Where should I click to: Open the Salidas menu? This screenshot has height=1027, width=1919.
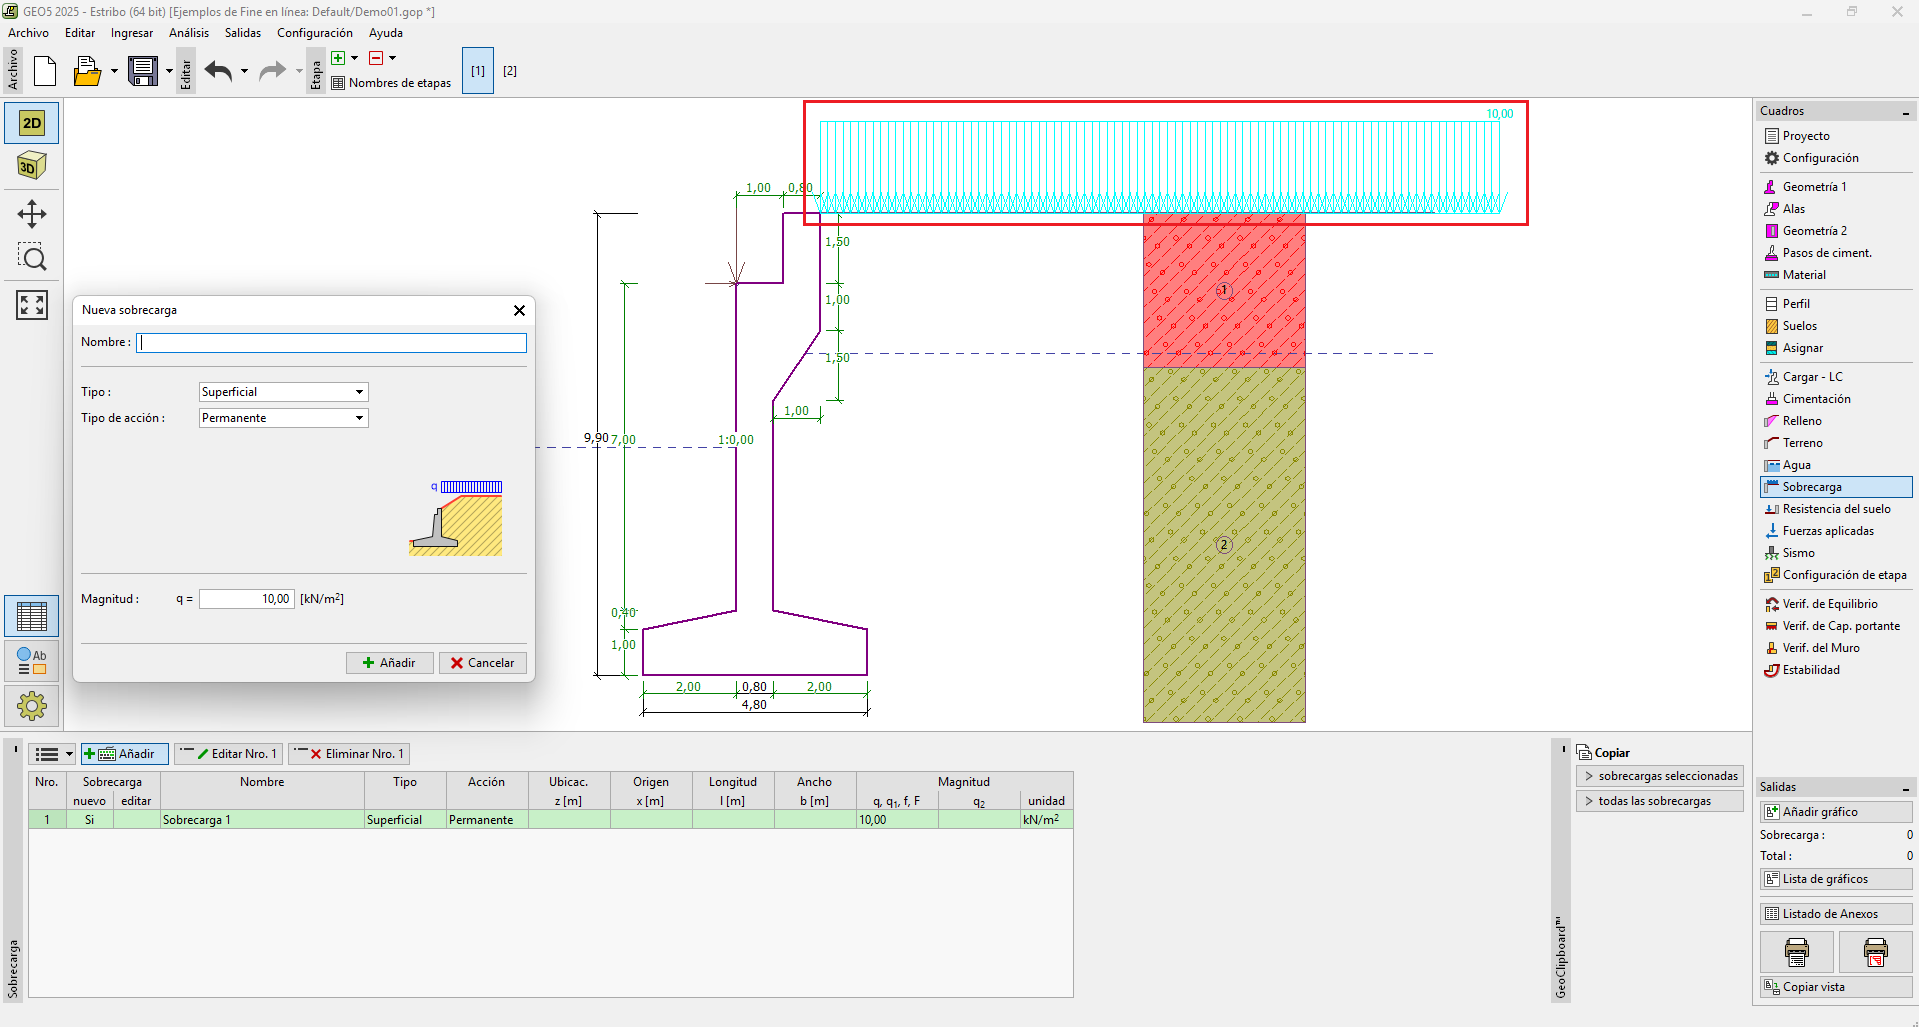pos(243,33)
